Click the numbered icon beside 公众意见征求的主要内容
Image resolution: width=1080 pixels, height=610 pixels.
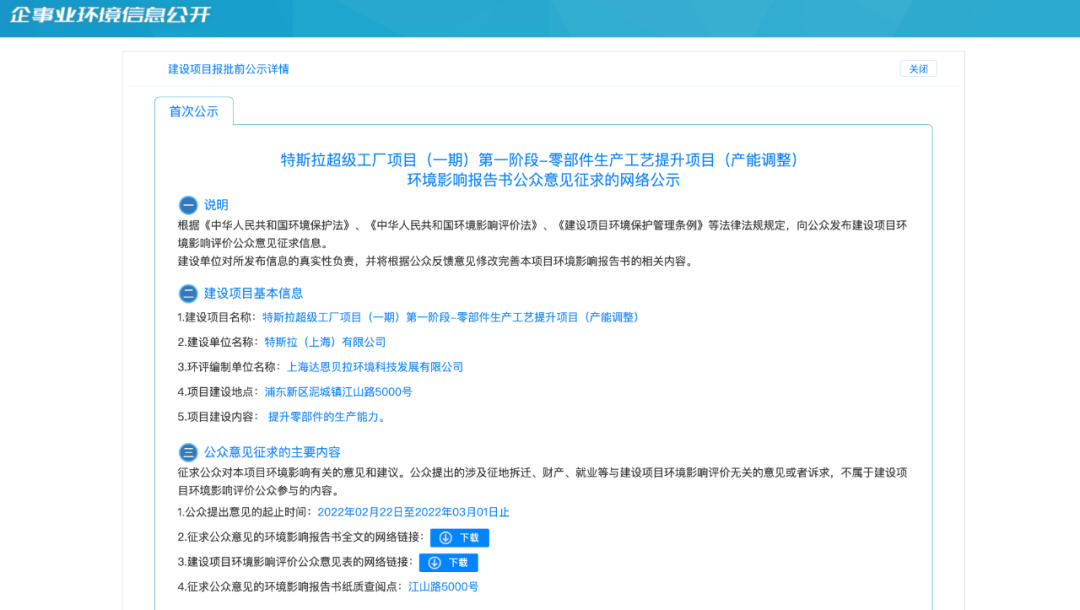click(188, 452)
